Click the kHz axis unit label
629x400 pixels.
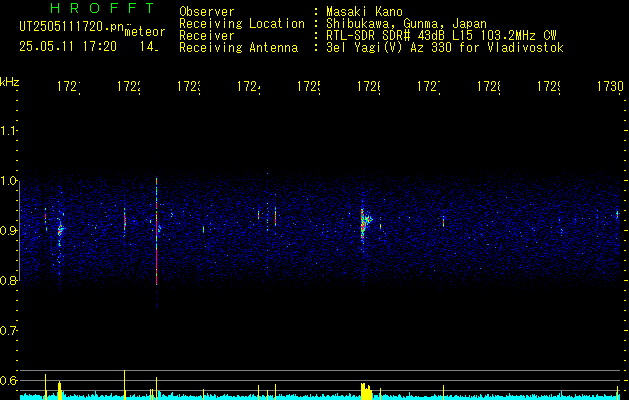point(10,82)
